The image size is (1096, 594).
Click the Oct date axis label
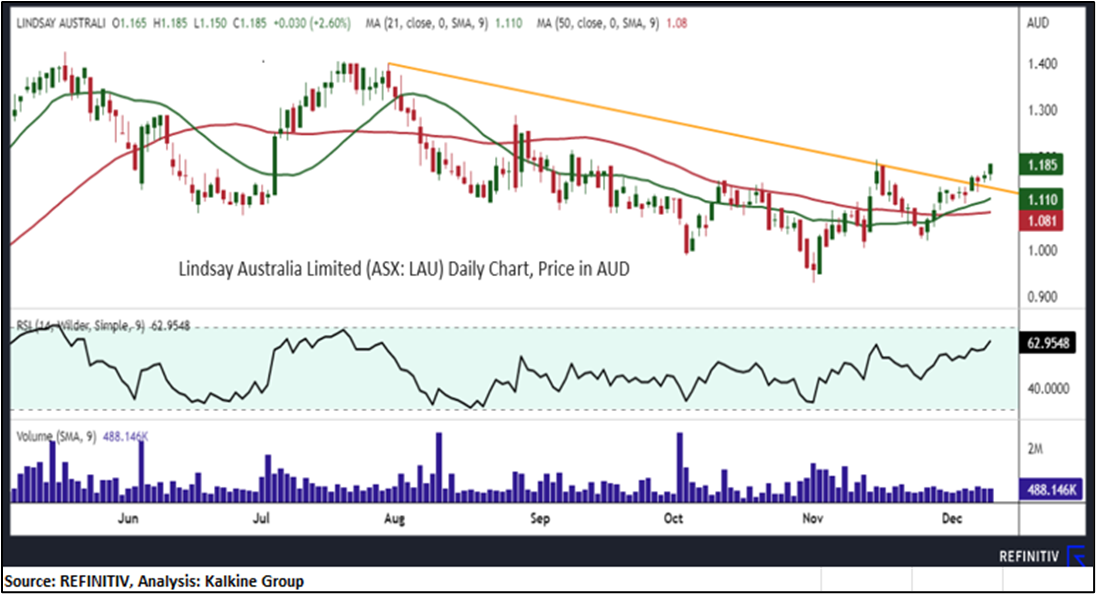(673, 519)
